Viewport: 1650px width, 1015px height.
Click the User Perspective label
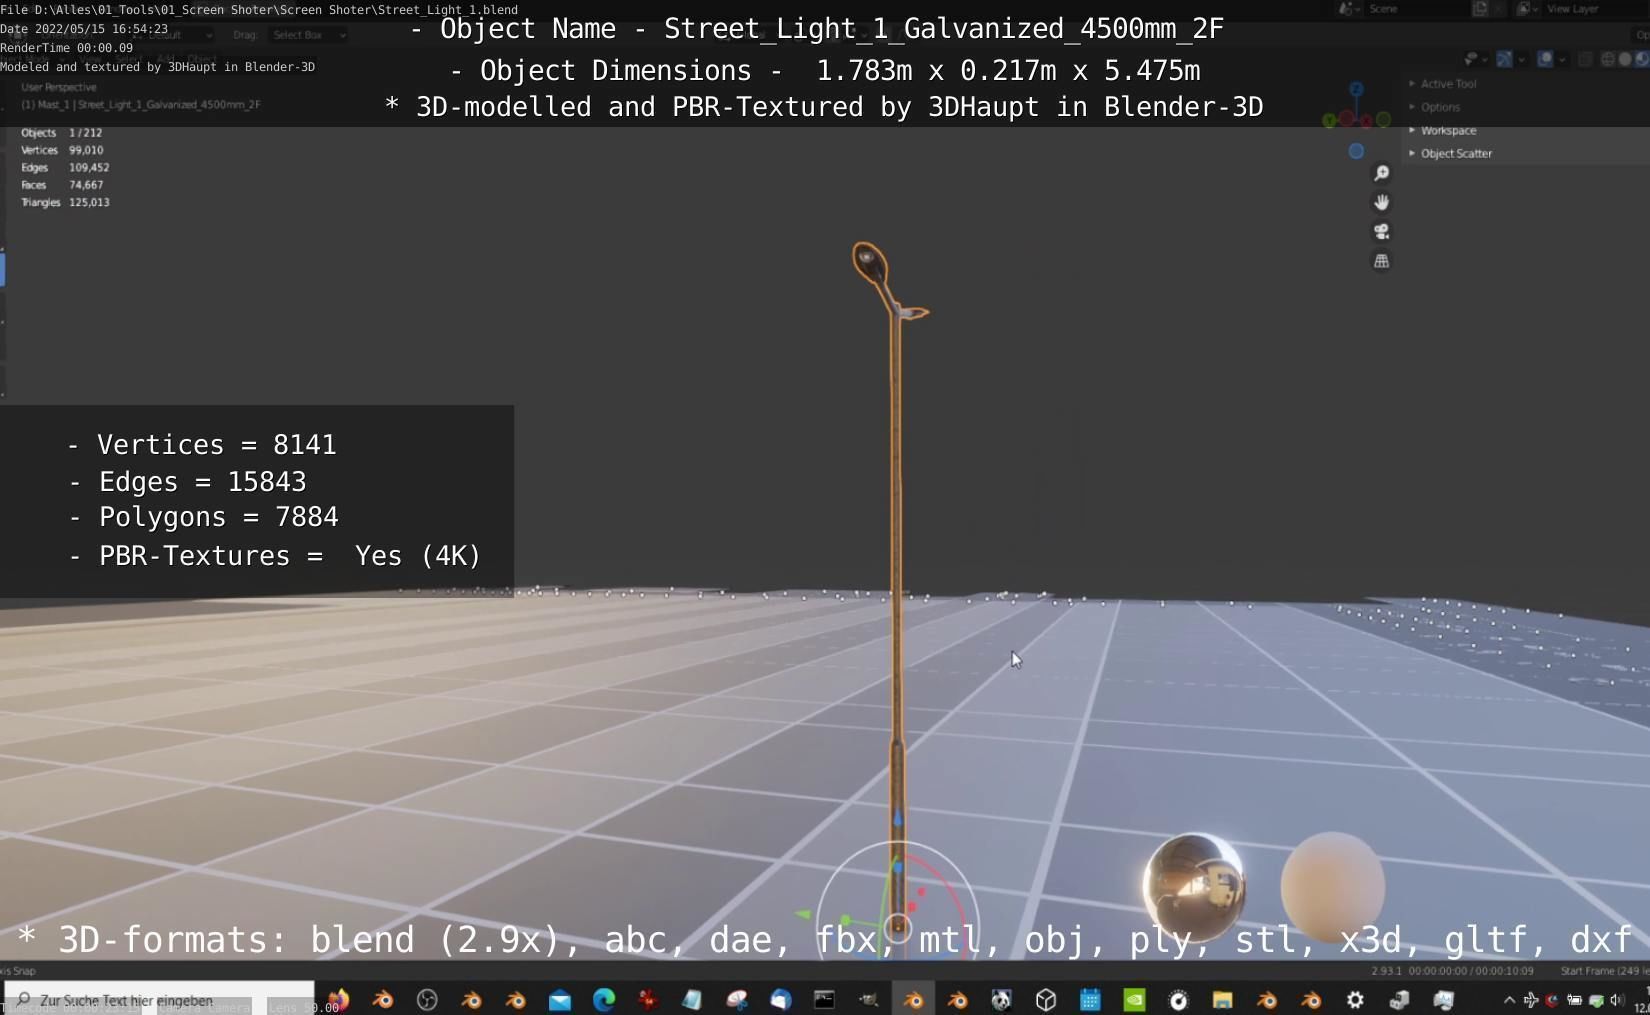tap(59, 88)
